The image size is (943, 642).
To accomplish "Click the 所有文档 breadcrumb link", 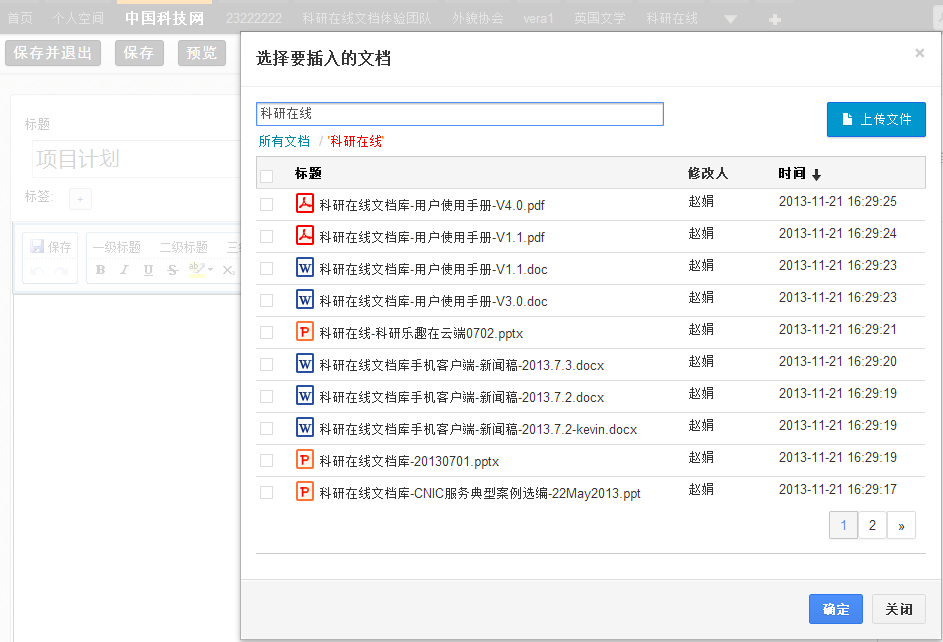I will click(x=284, y=142).
